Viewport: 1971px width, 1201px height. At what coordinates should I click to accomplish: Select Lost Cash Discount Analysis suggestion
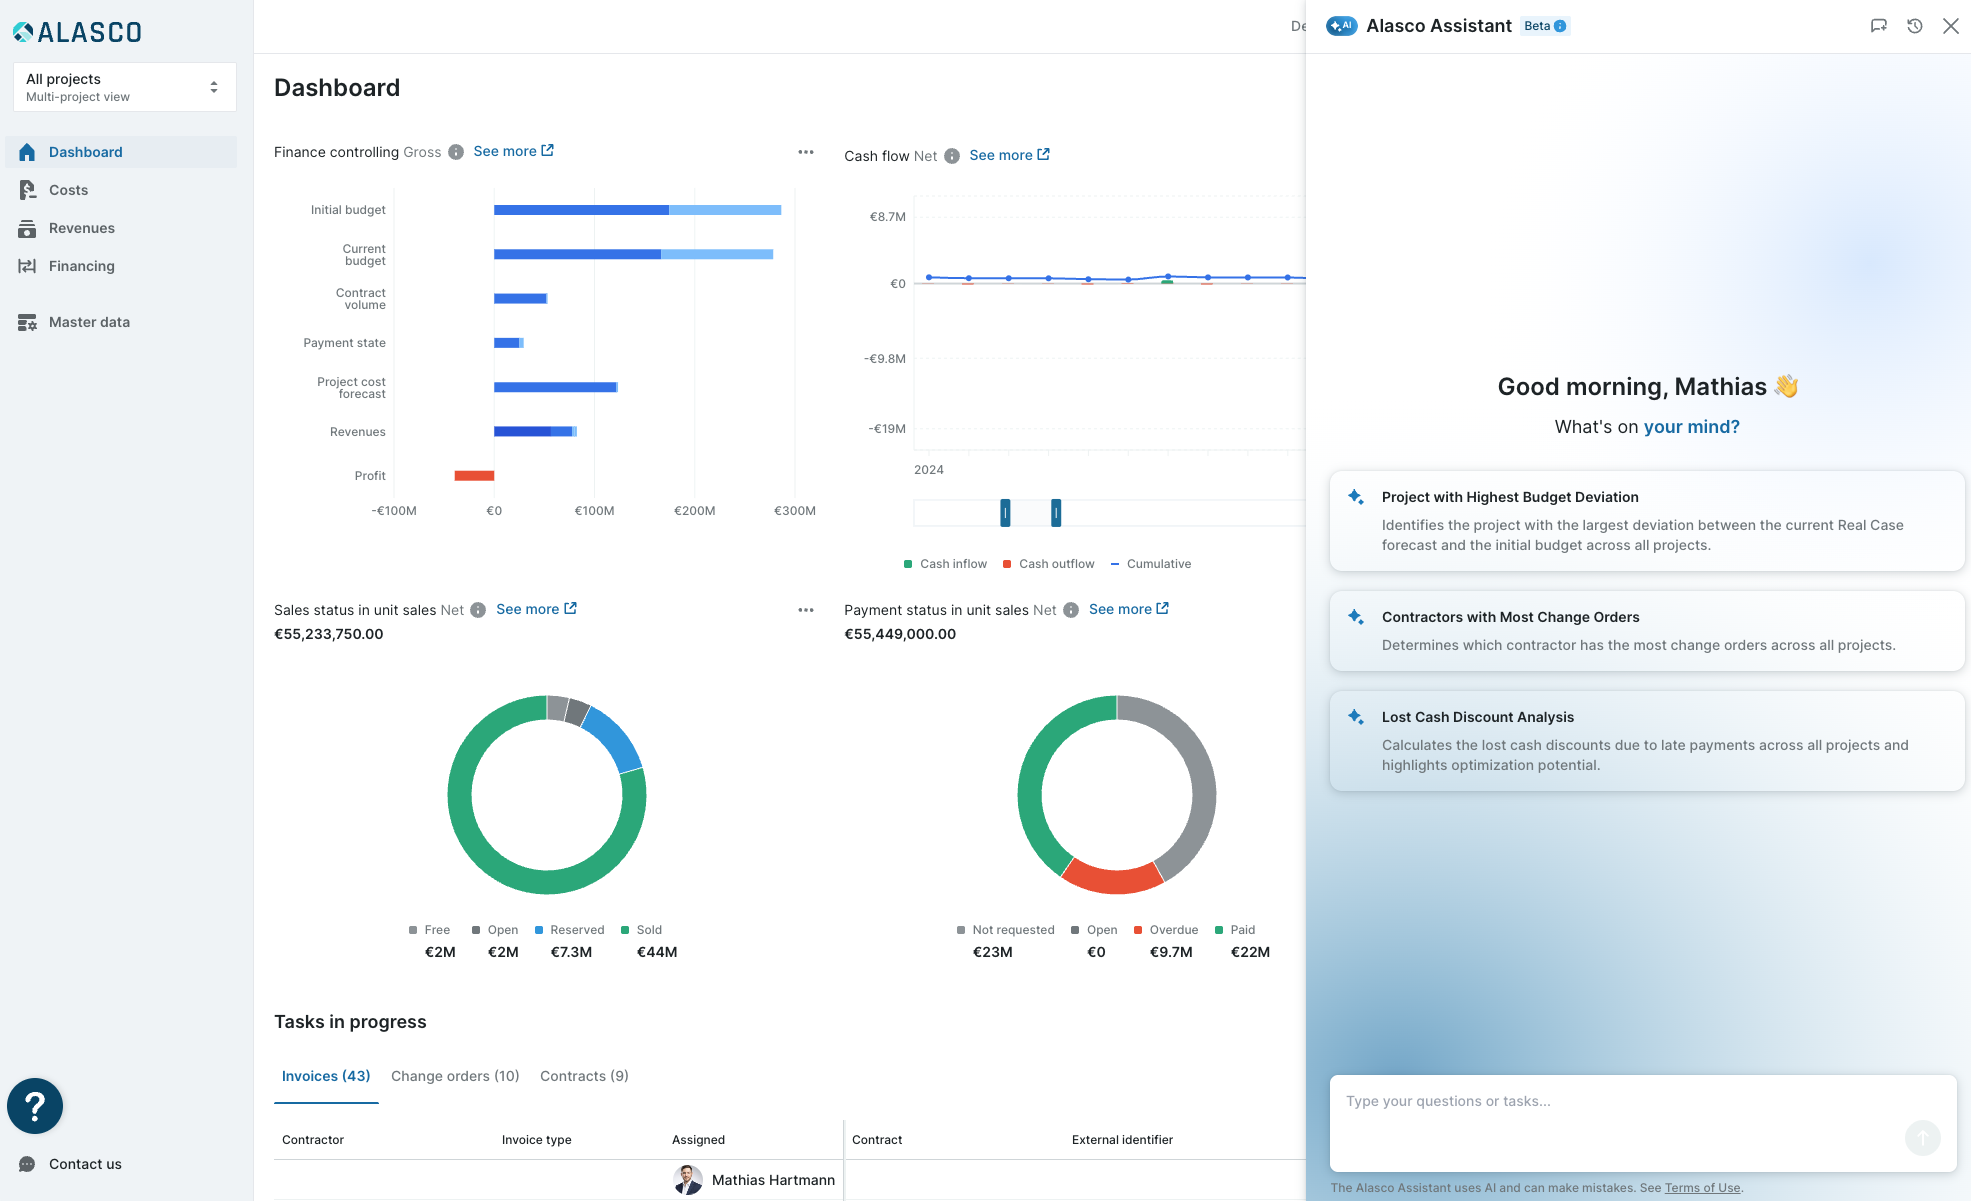pos(1646,741)
